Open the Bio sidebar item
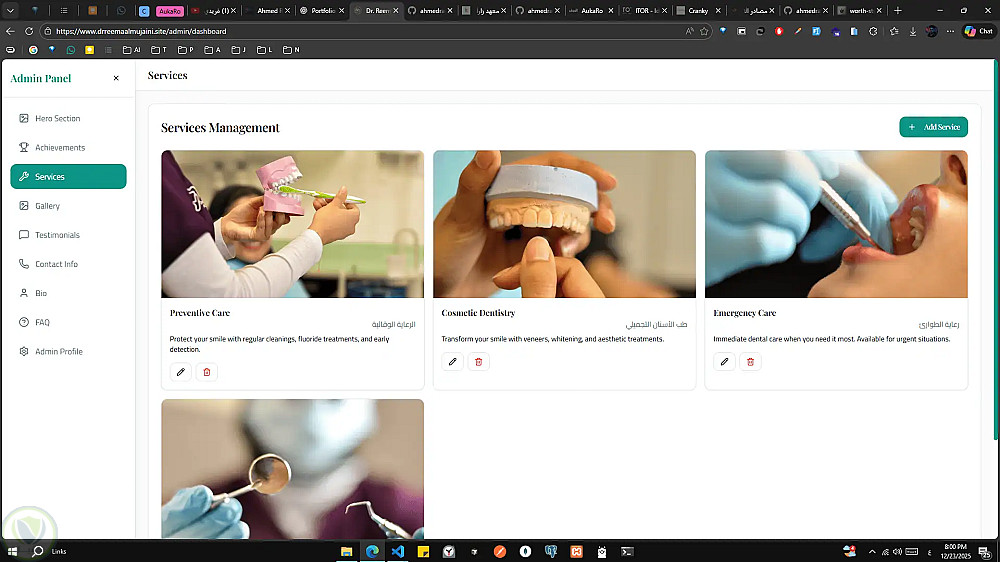 pos(68,293)
